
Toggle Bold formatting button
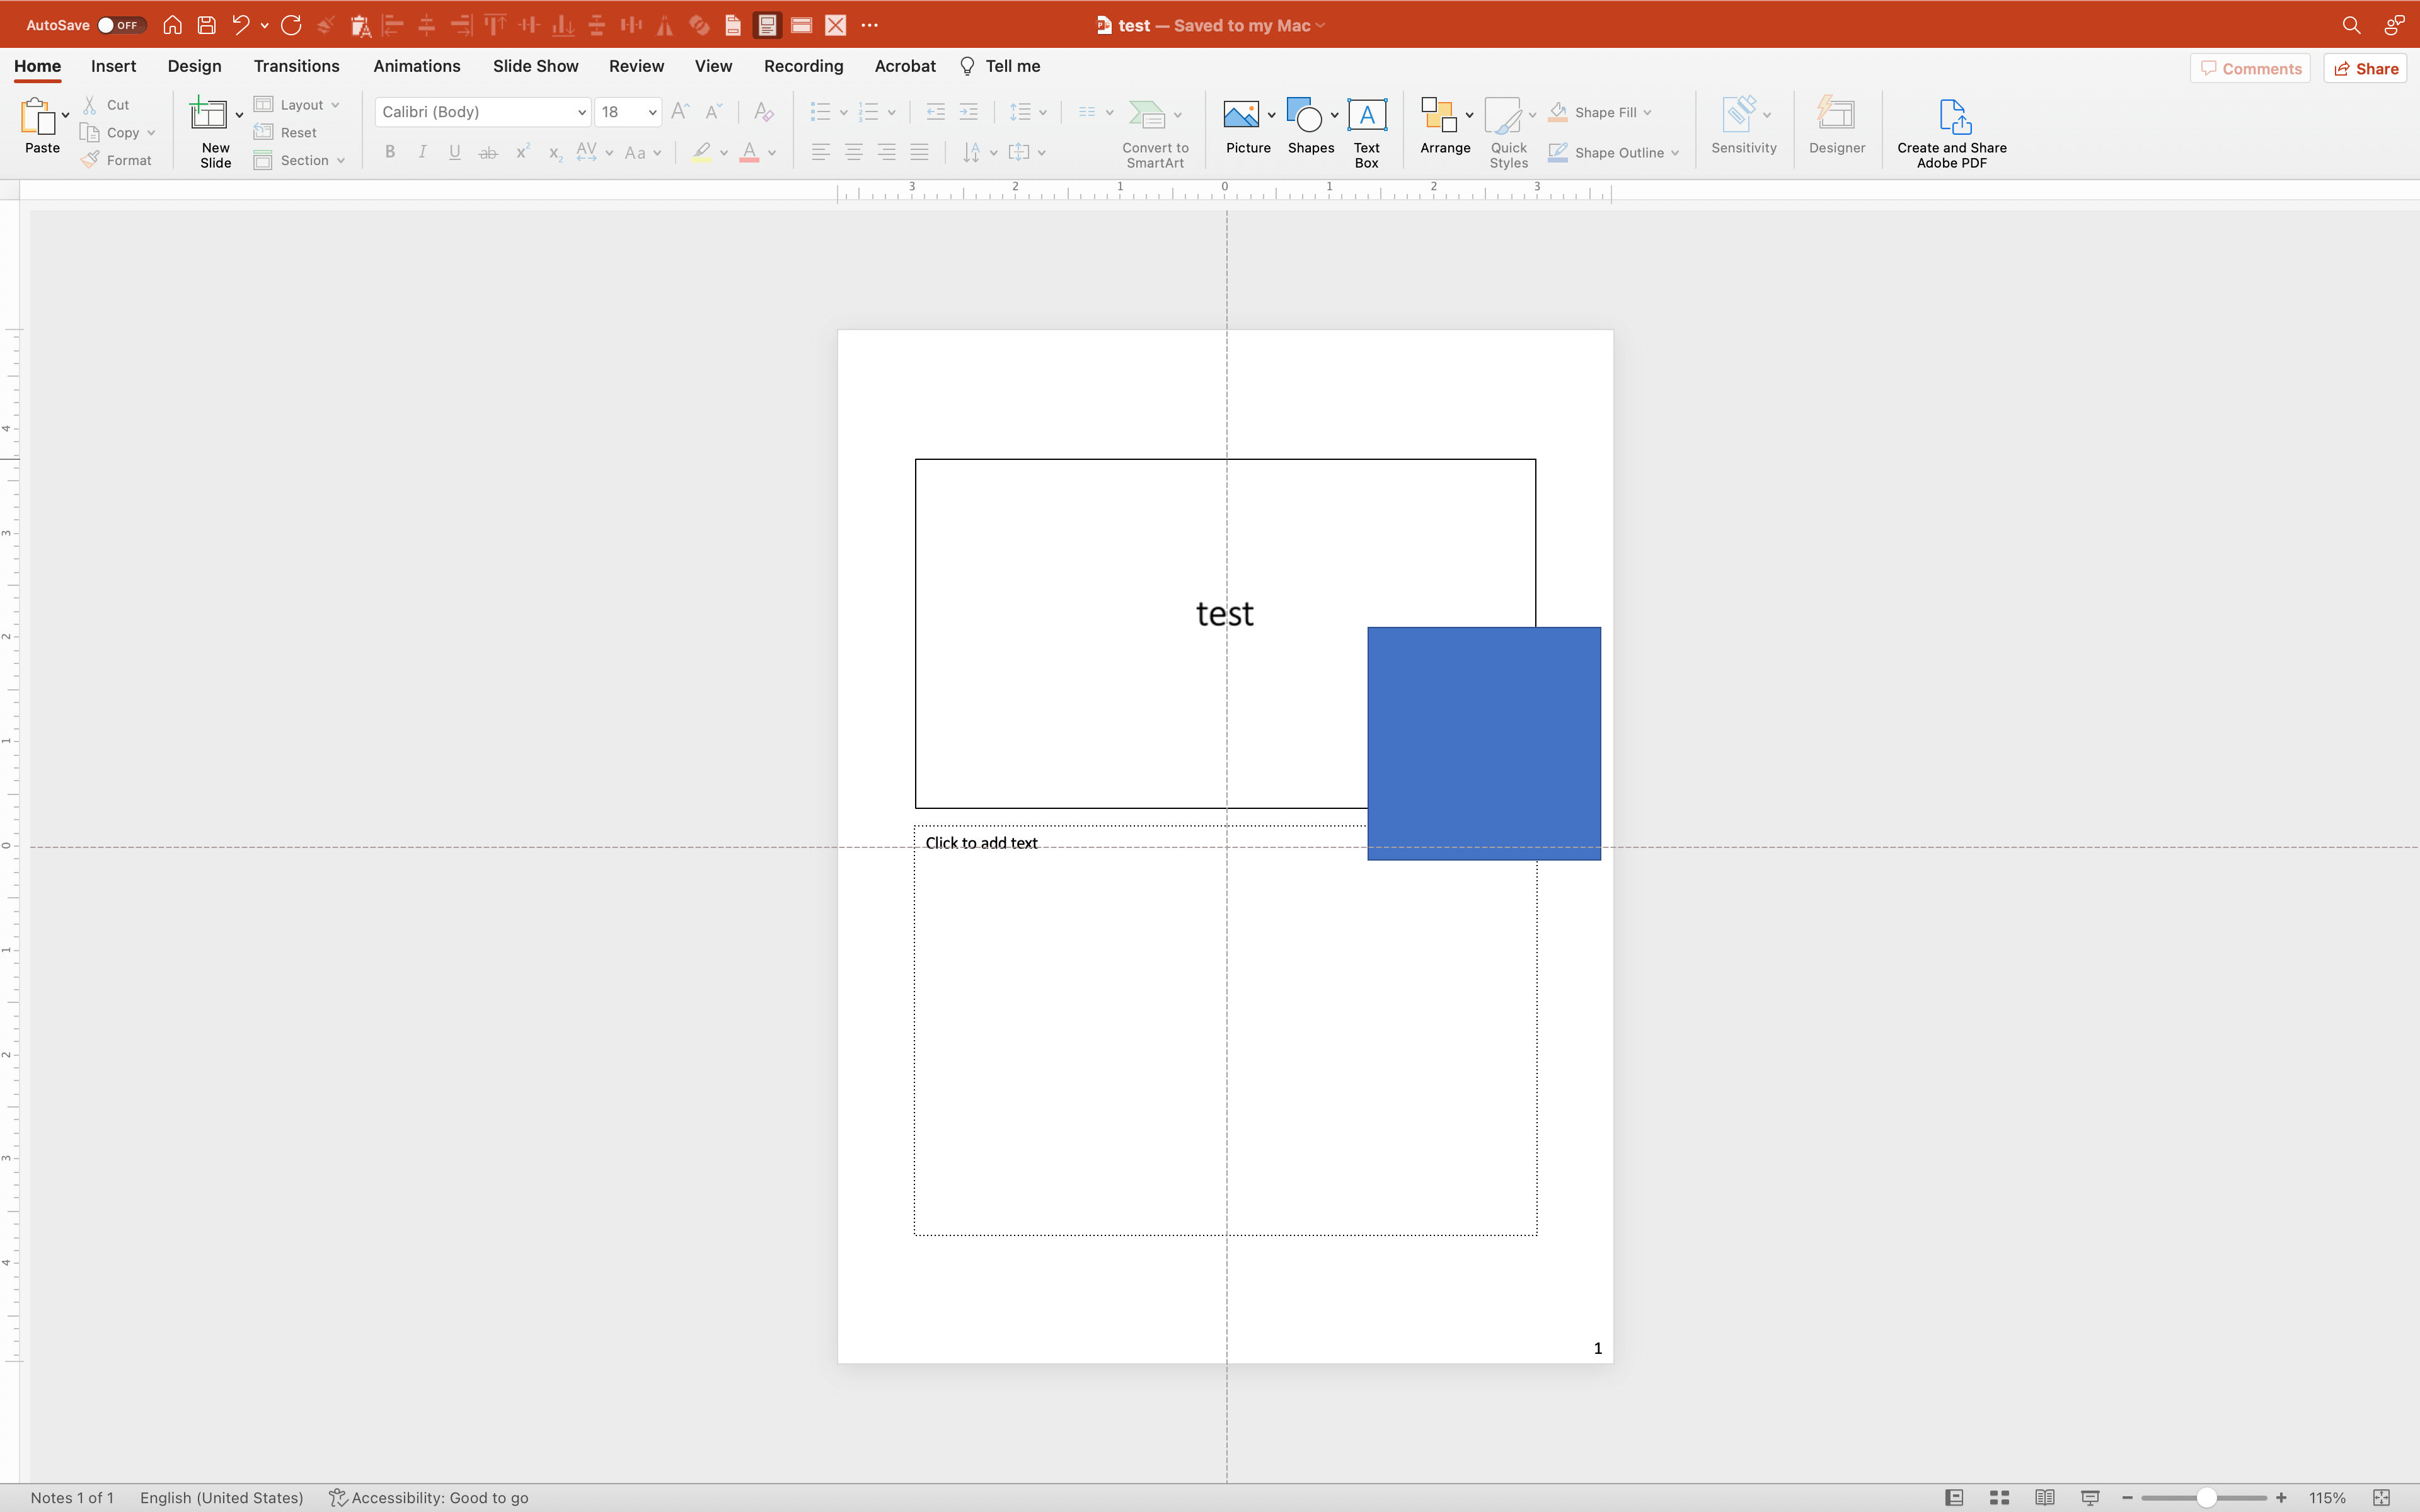[390, 152]
